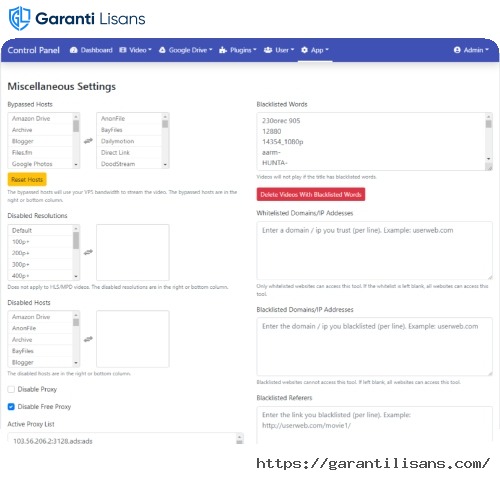
Task: Select Dailymotion in bypassed right list
Action: (x=129, y=141)
